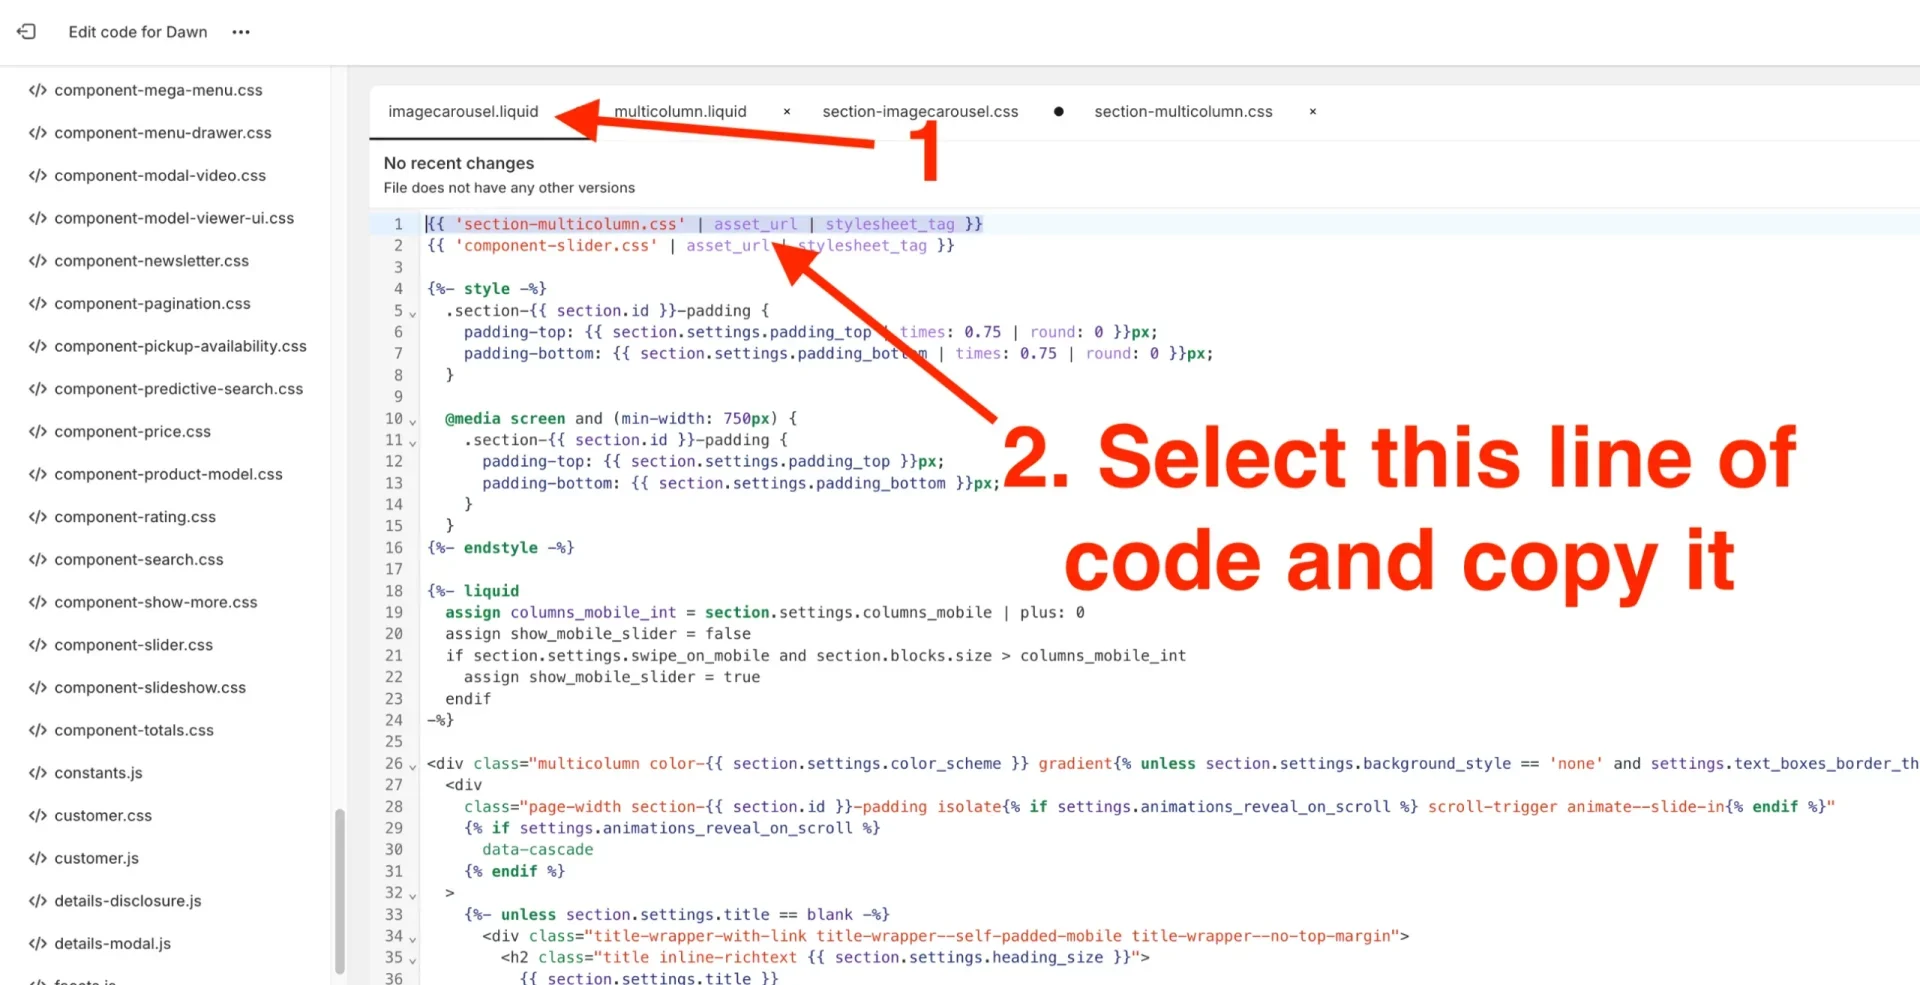
Task: Collapse the style block at line 5
Action: 412,311
